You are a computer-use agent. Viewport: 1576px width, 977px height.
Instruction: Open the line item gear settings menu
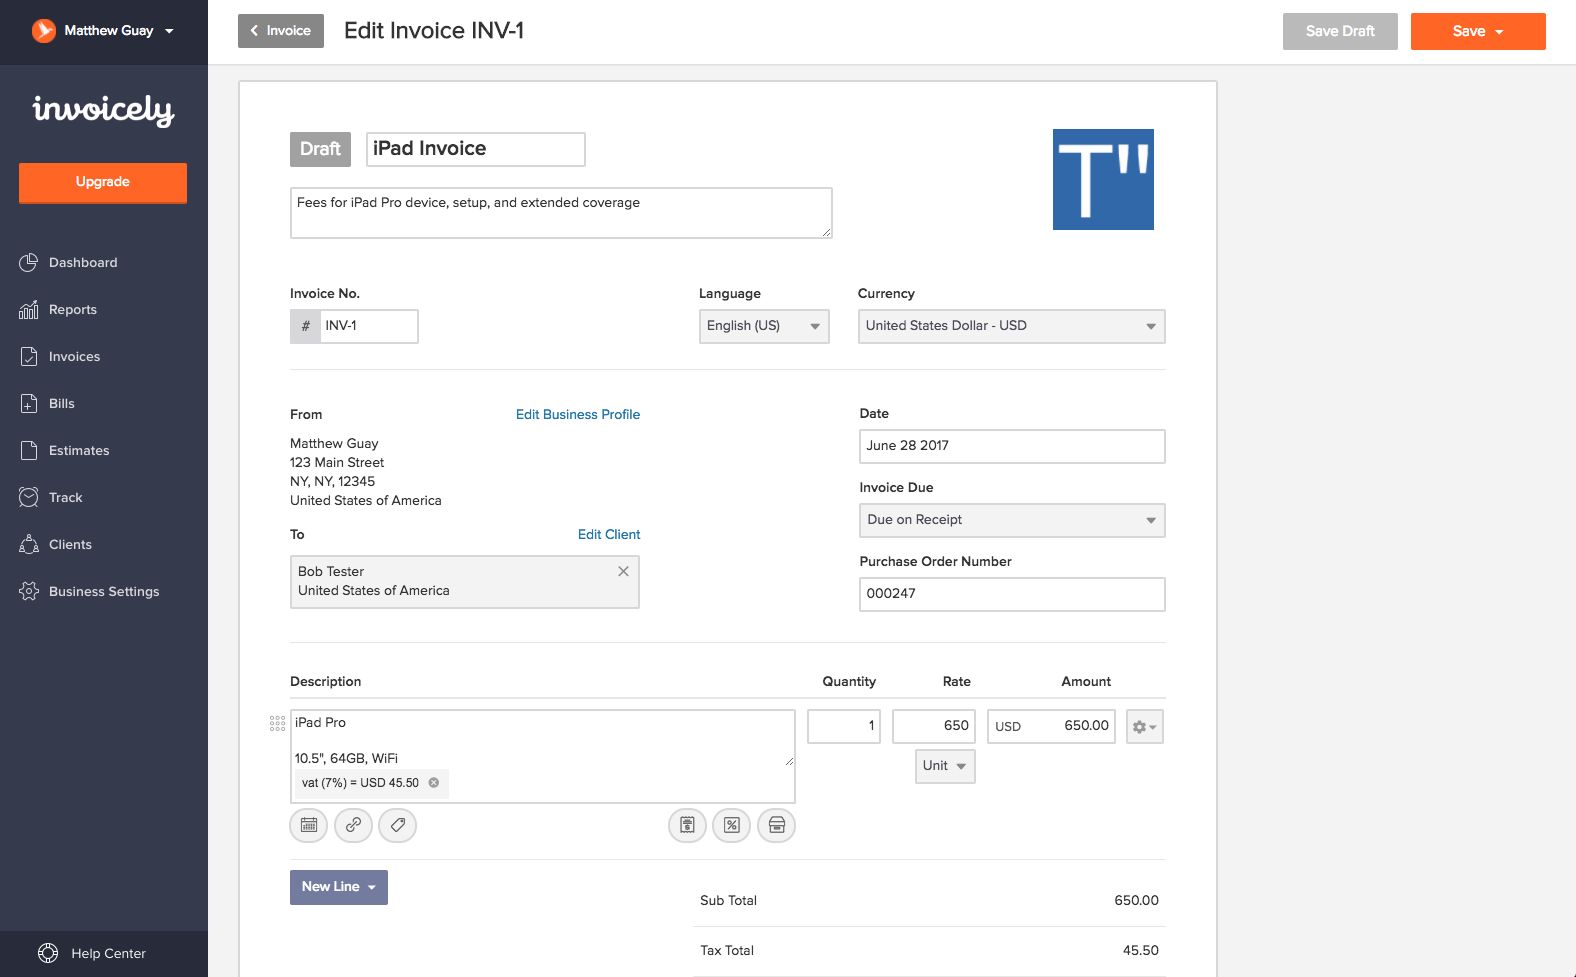click(x=1144, y=727)
